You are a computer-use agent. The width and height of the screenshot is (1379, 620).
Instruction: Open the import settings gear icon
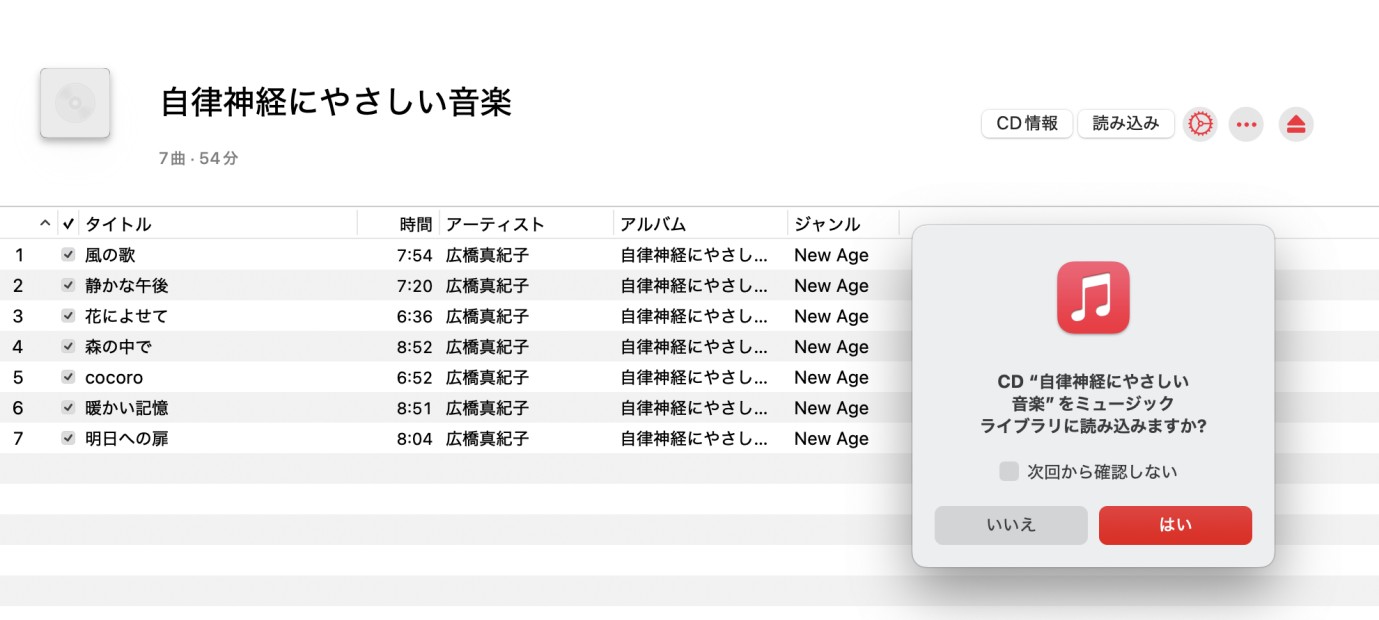pos(1200,124)
